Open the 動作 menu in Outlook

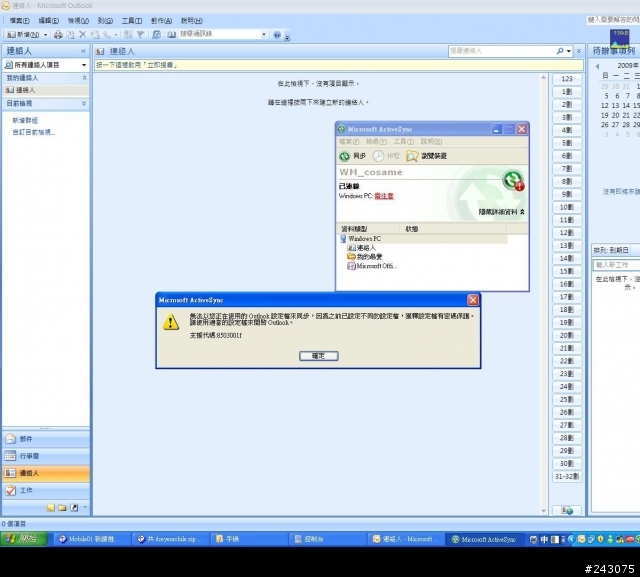tap(161, 21)
